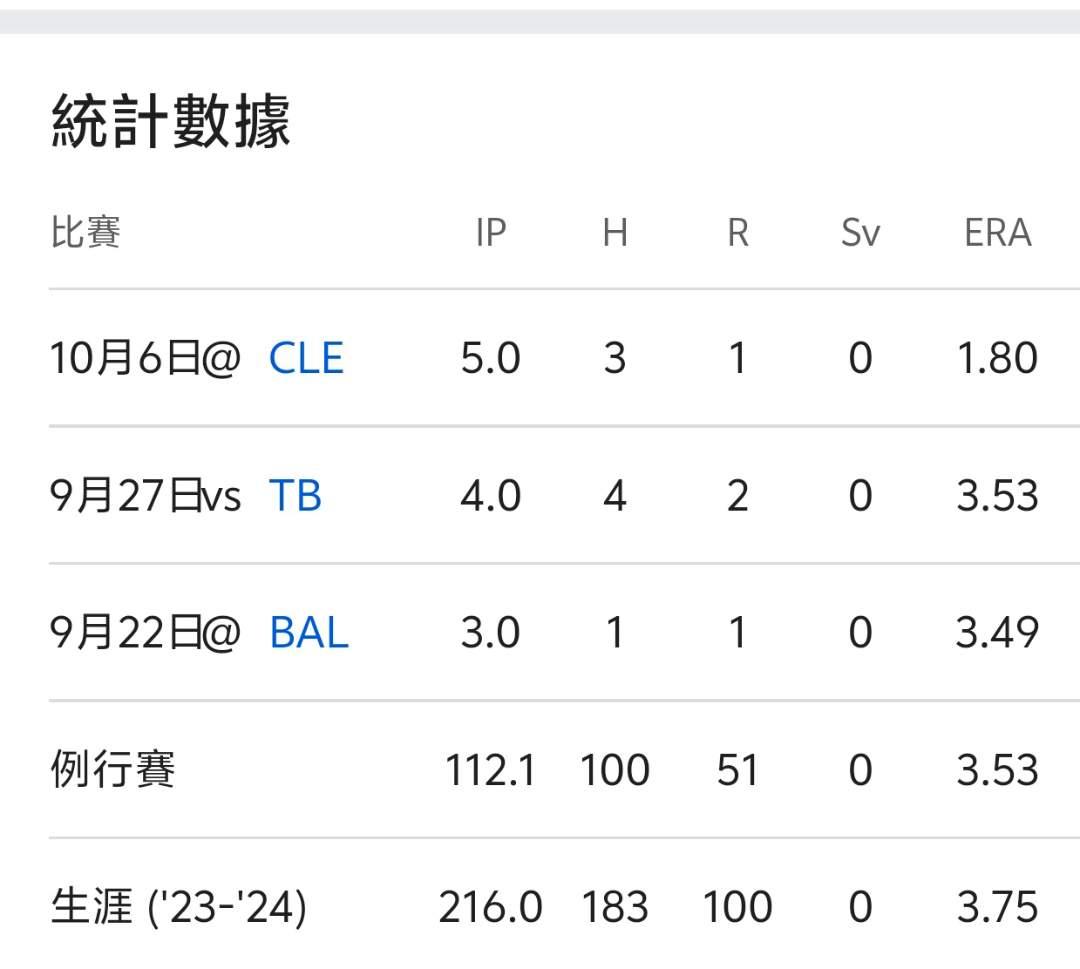The height and width of the screenshot is (969, 1080).
Task: Click the Sv column header
Action: [x=860, y=233]
